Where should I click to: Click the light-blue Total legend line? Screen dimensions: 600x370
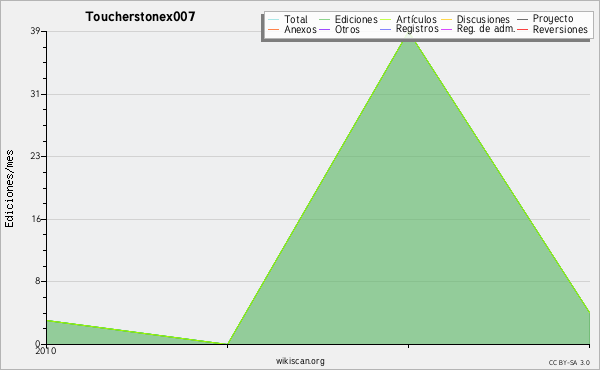[274, 19]
